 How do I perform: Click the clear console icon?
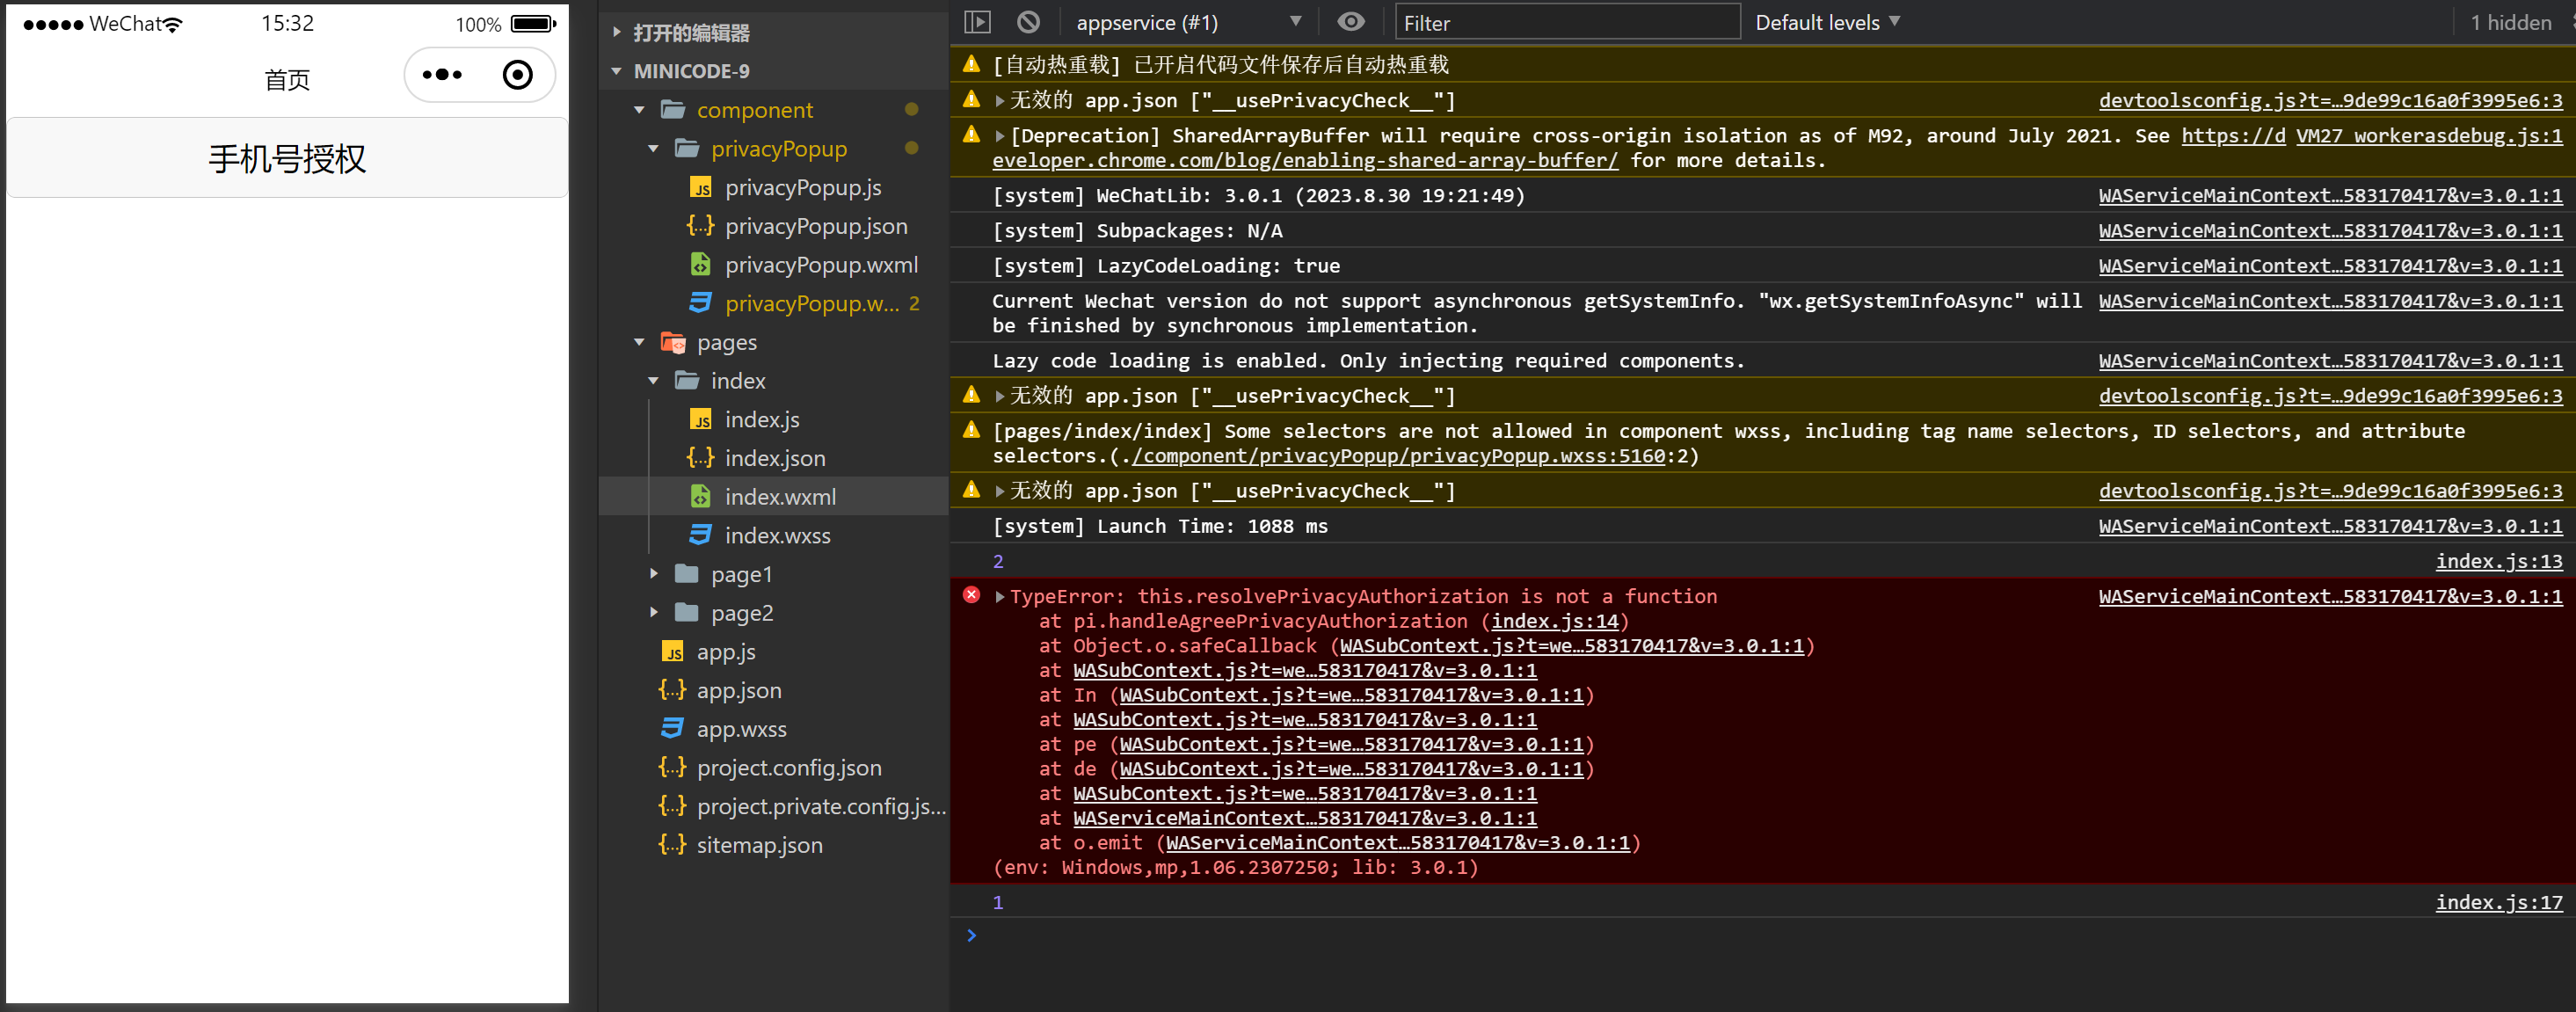1028,22
